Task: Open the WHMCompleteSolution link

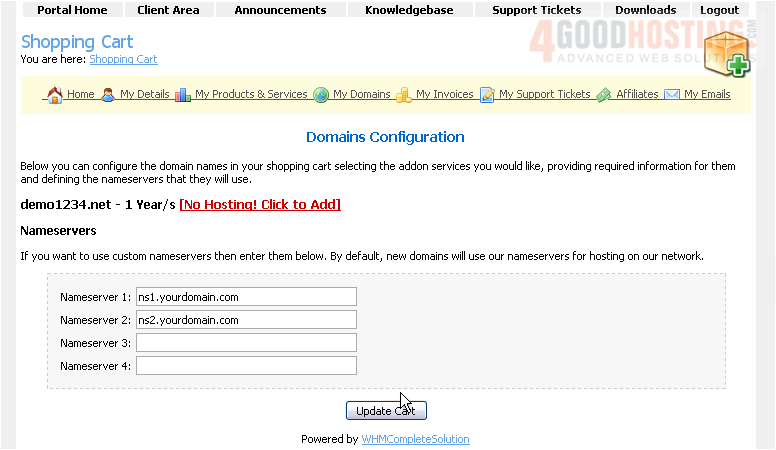Action: tap(415, 439)
